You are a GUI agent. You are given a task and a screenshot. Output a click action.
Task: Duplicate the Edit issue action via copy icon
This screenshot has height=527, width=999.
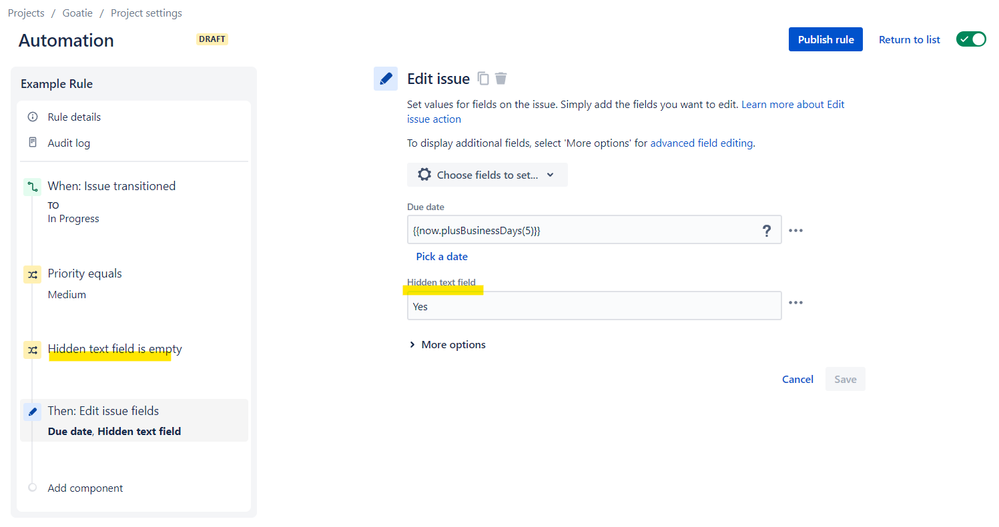484,78
